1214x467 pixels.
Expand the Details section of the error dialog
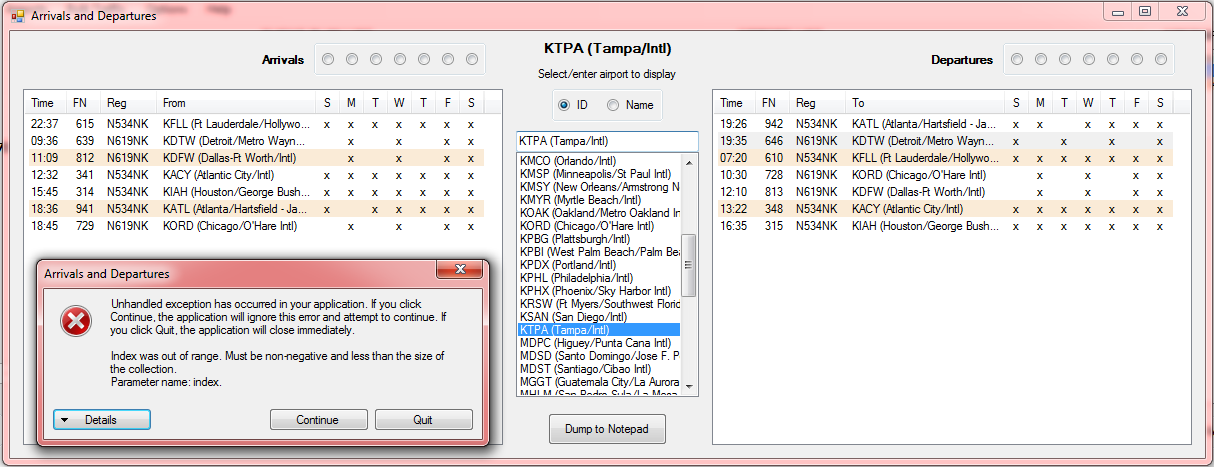coord(101,420)
